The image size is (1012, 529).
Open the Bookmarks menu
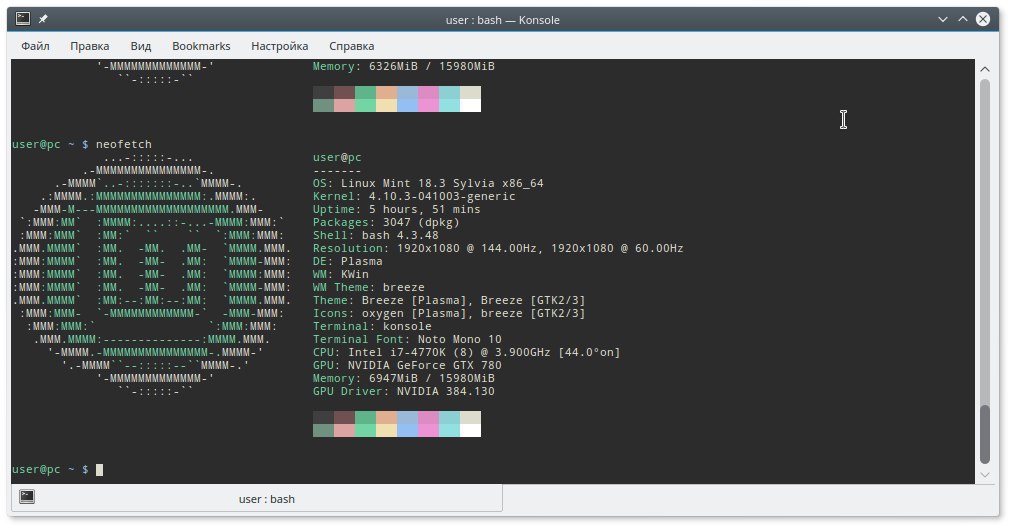[x=201, y=46]
